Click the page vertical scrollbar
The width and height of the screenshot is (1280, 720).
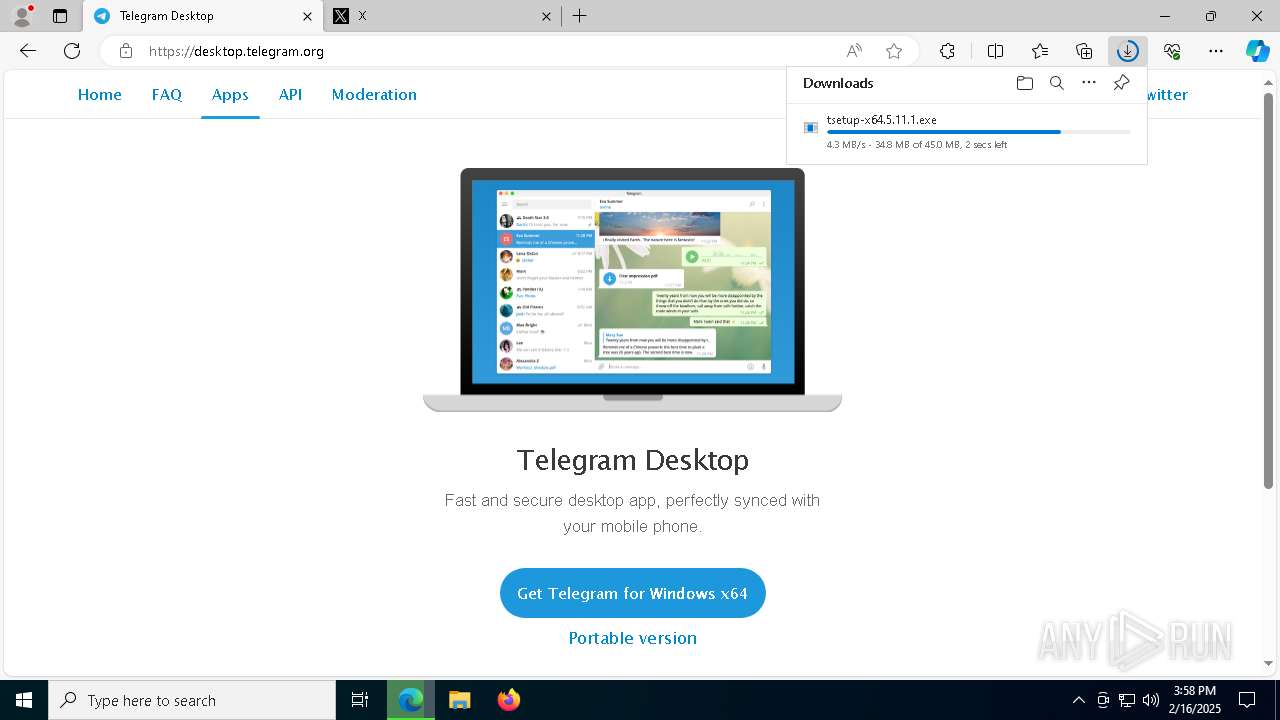[x=1268, y=290]
